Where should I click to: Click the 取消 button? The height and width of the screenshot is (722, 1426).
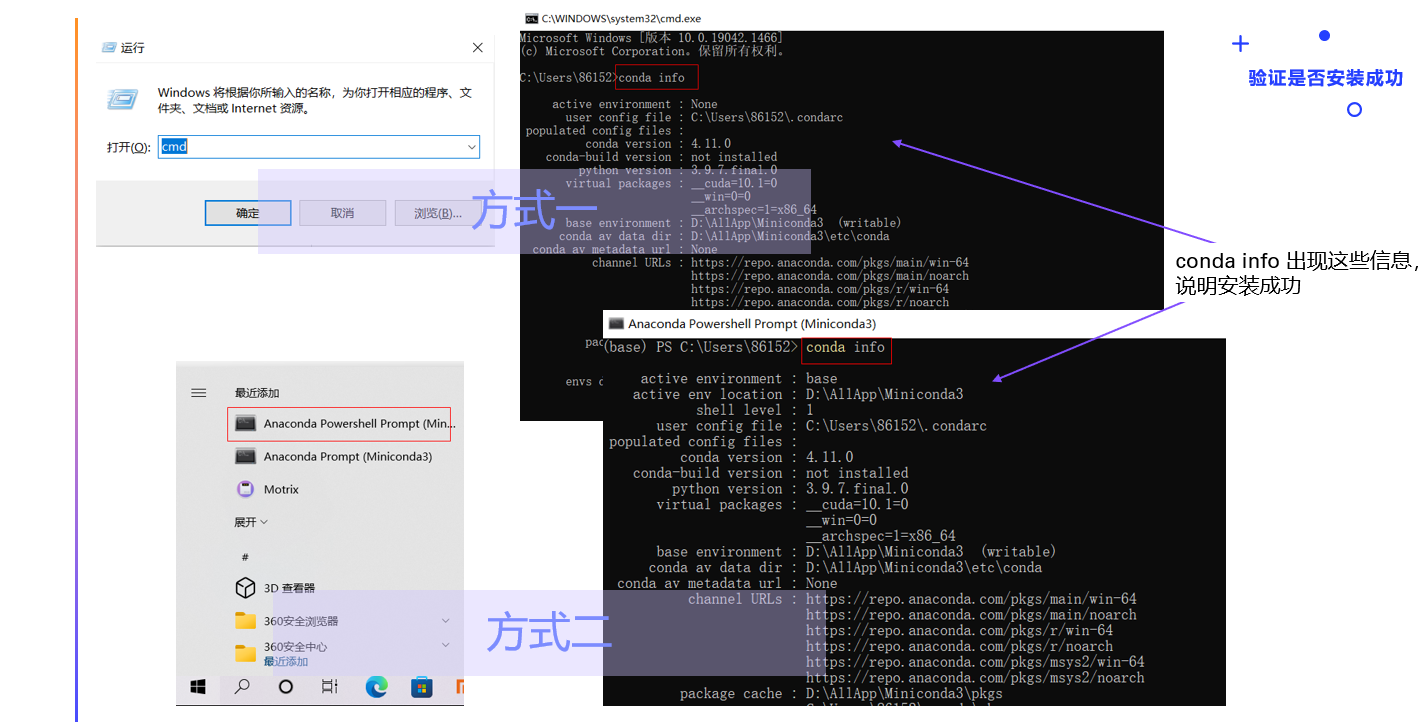pos(342,213)
